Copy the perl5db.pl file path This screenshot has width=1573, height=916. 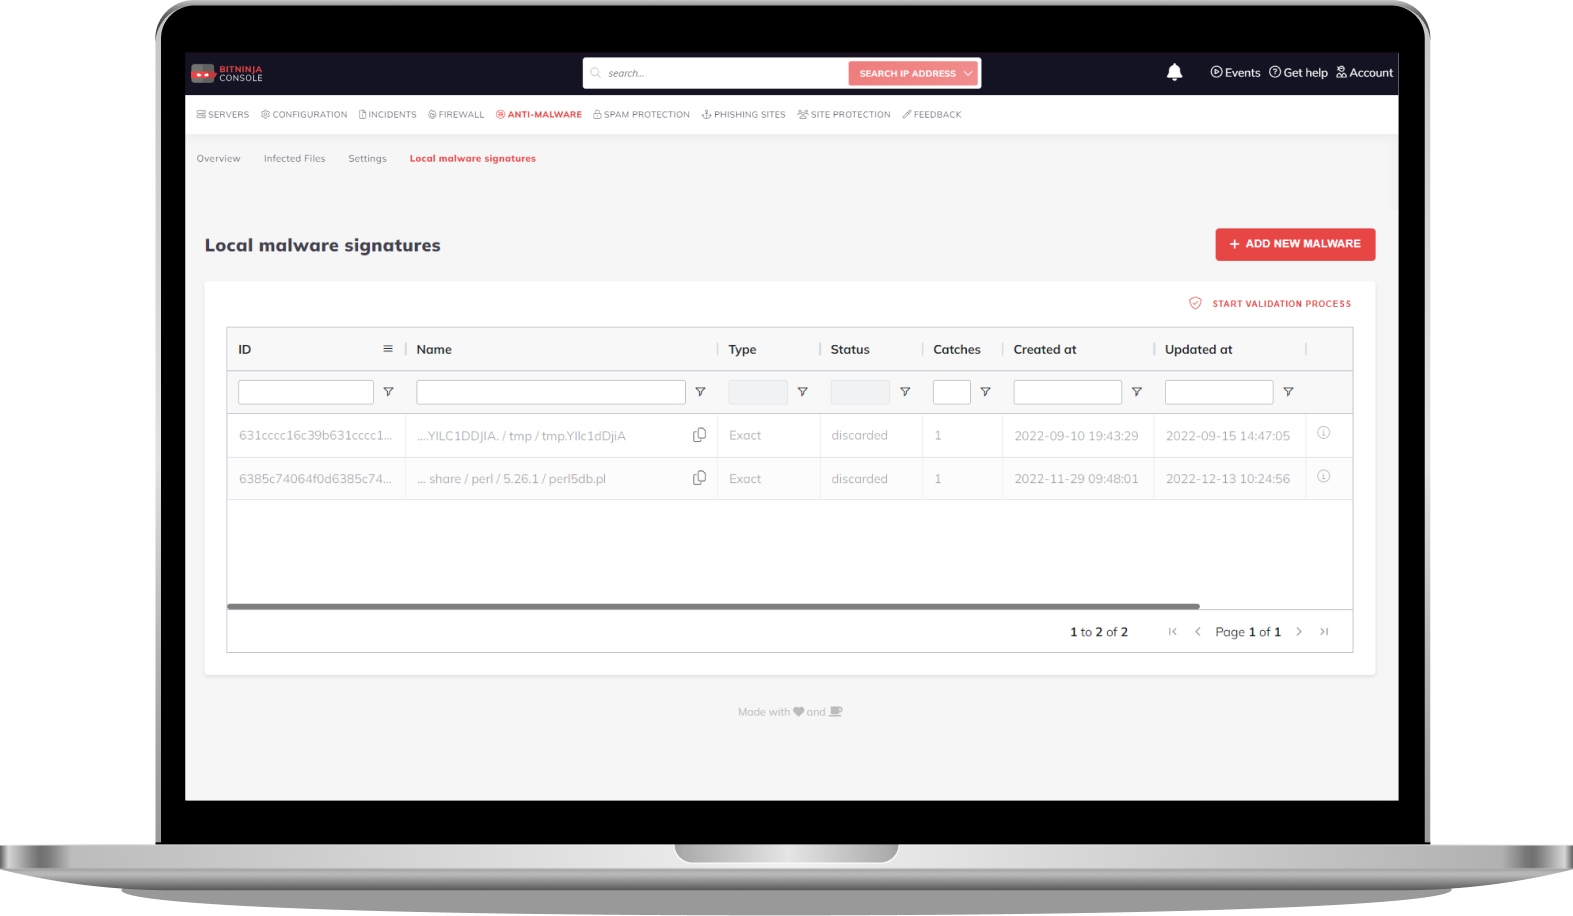699,478
